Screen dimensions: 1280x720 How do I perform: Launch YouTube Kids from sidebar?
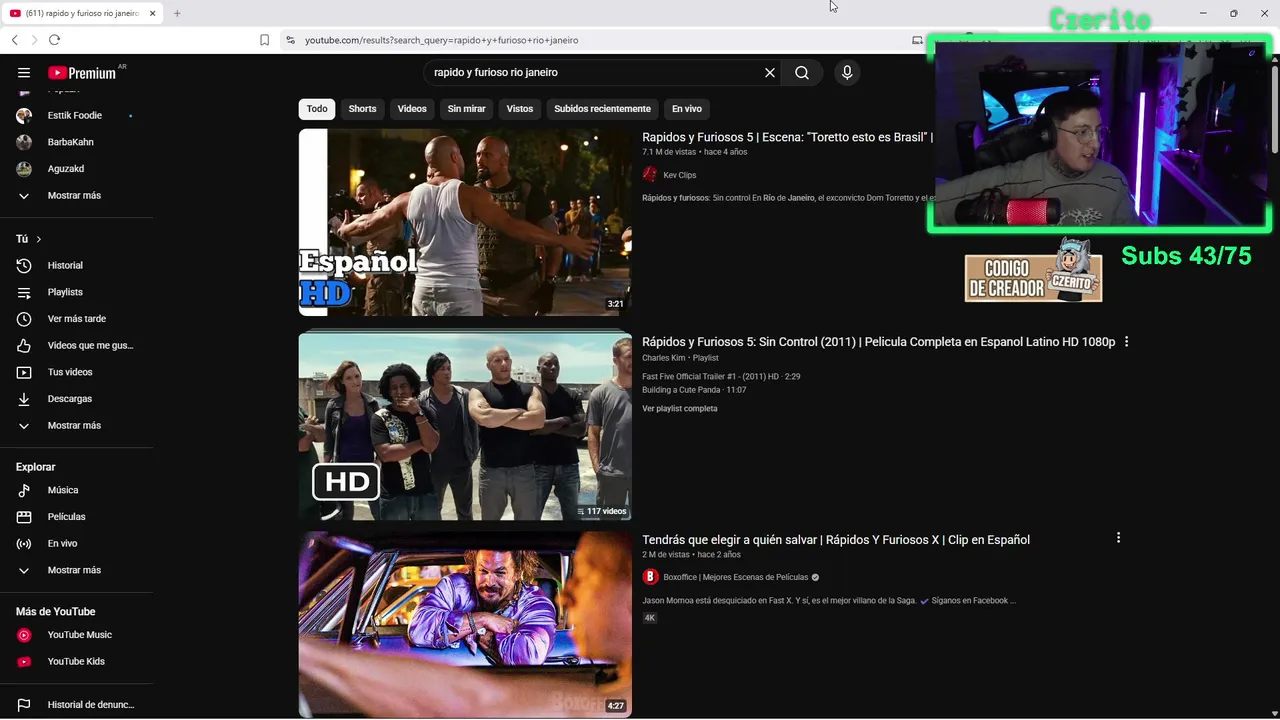76,661
